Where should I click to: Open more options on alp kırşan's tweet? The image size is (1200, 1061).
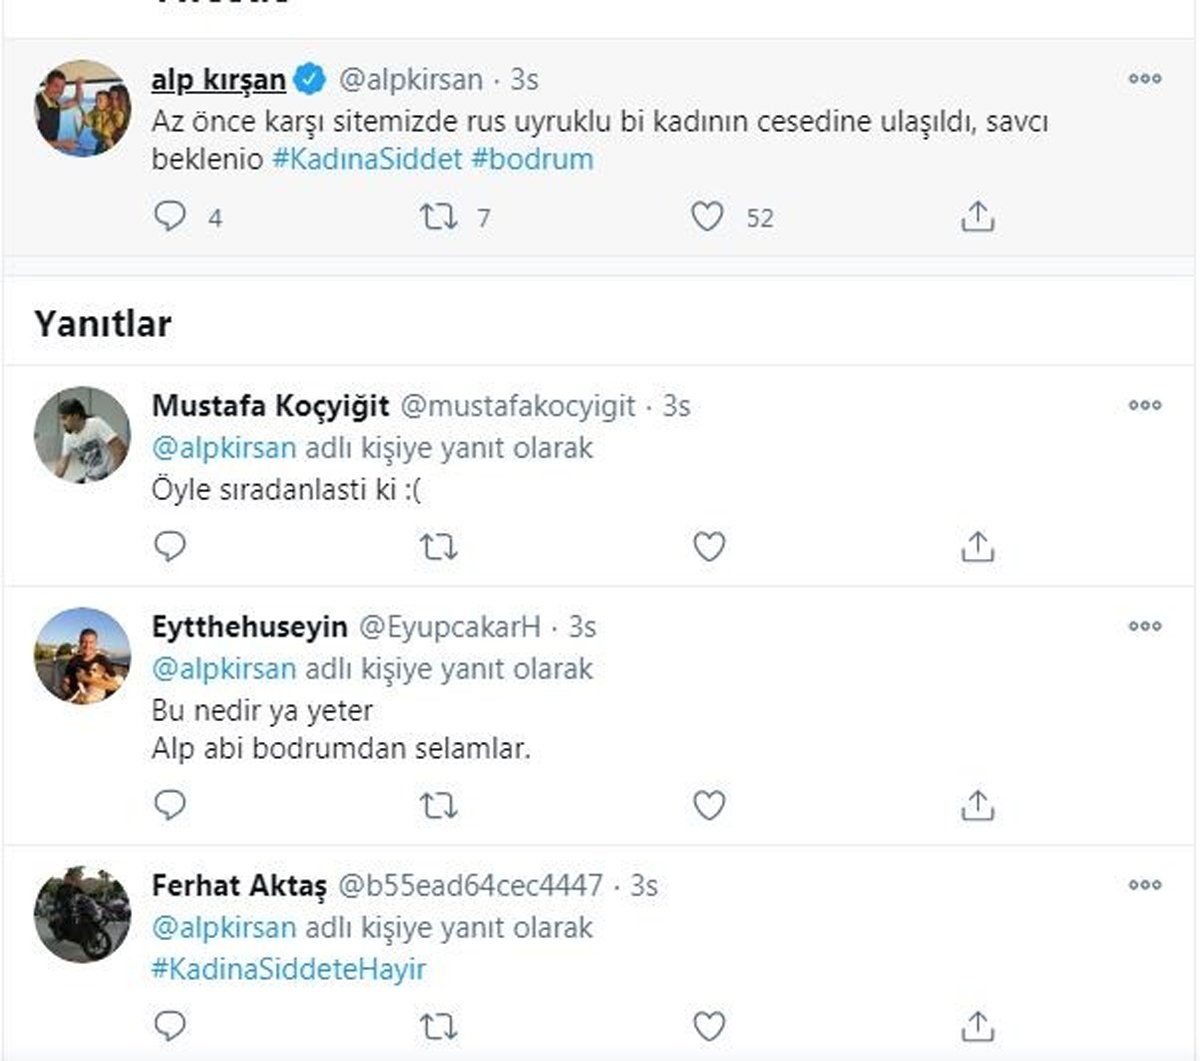pyautogui.click(x=1144, y=79)
